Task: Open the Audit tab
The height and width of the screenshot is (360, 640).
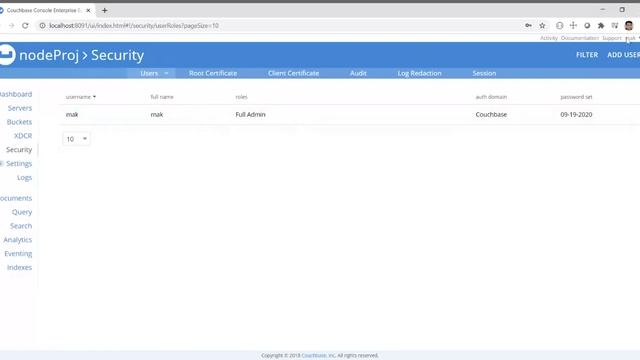Action: coord(358,73)
